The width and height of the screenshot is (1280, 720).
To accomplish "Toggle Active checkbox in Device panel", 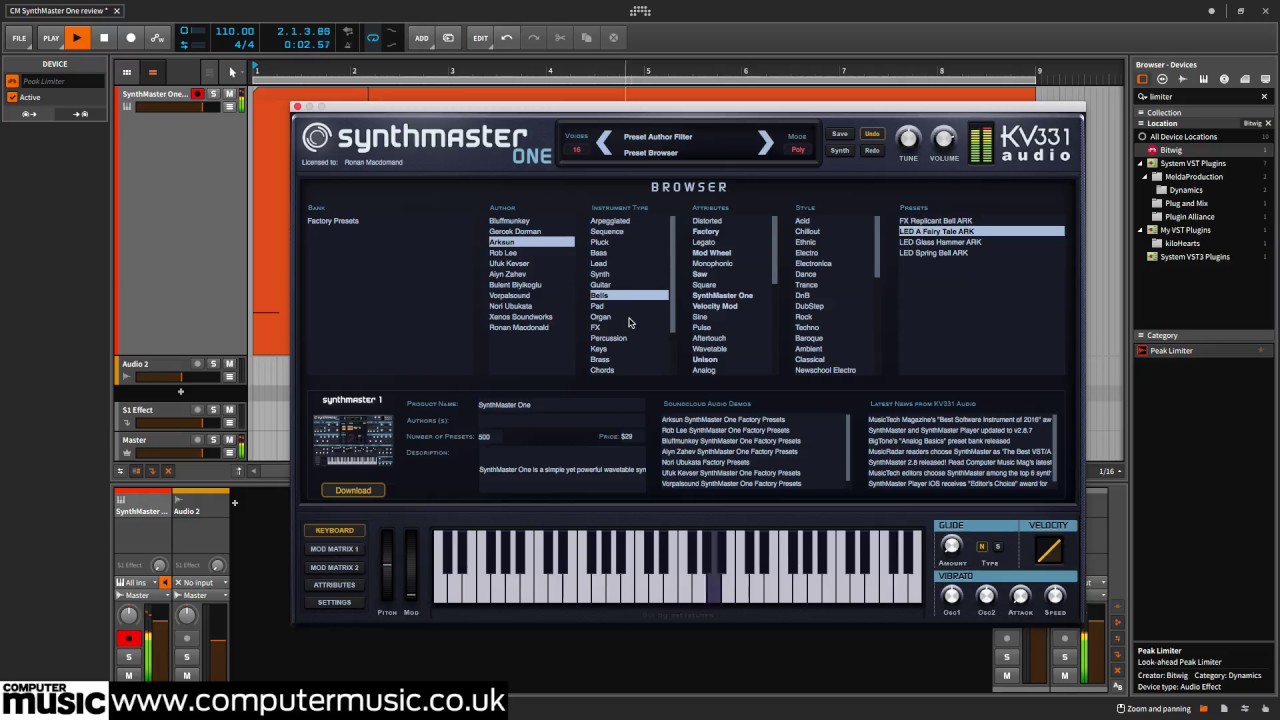I will 12,97.
